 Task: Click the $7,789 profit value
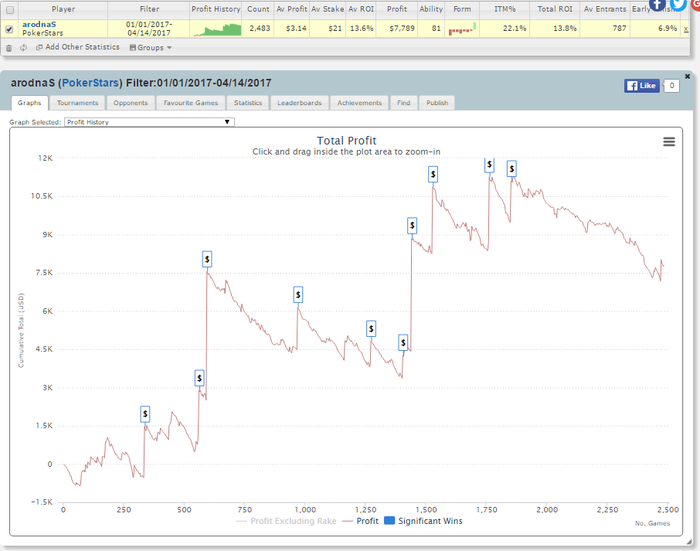click(x=402, y=28)
